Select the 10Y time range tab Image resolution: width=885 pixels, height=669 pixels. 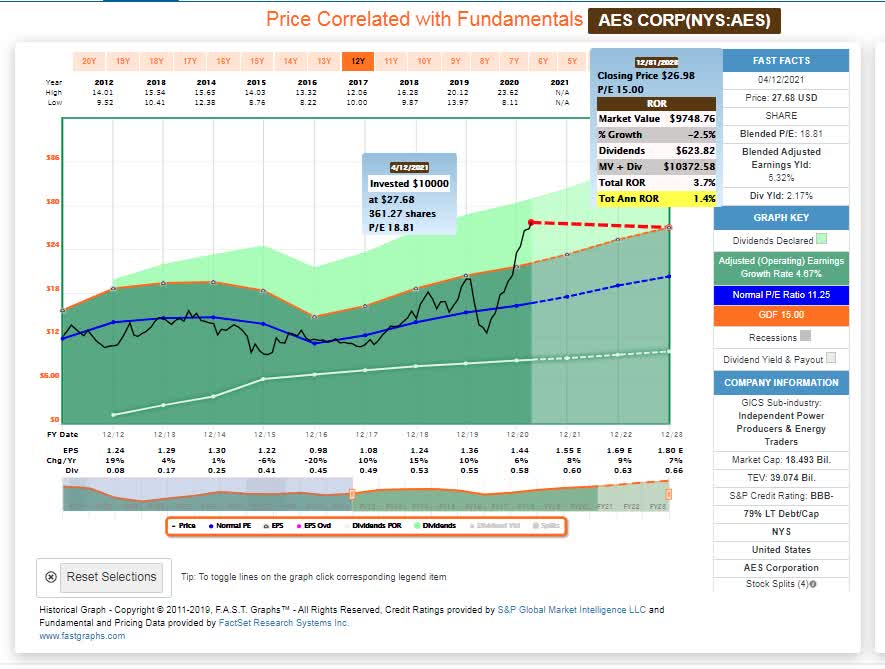(x=424, y=62)
